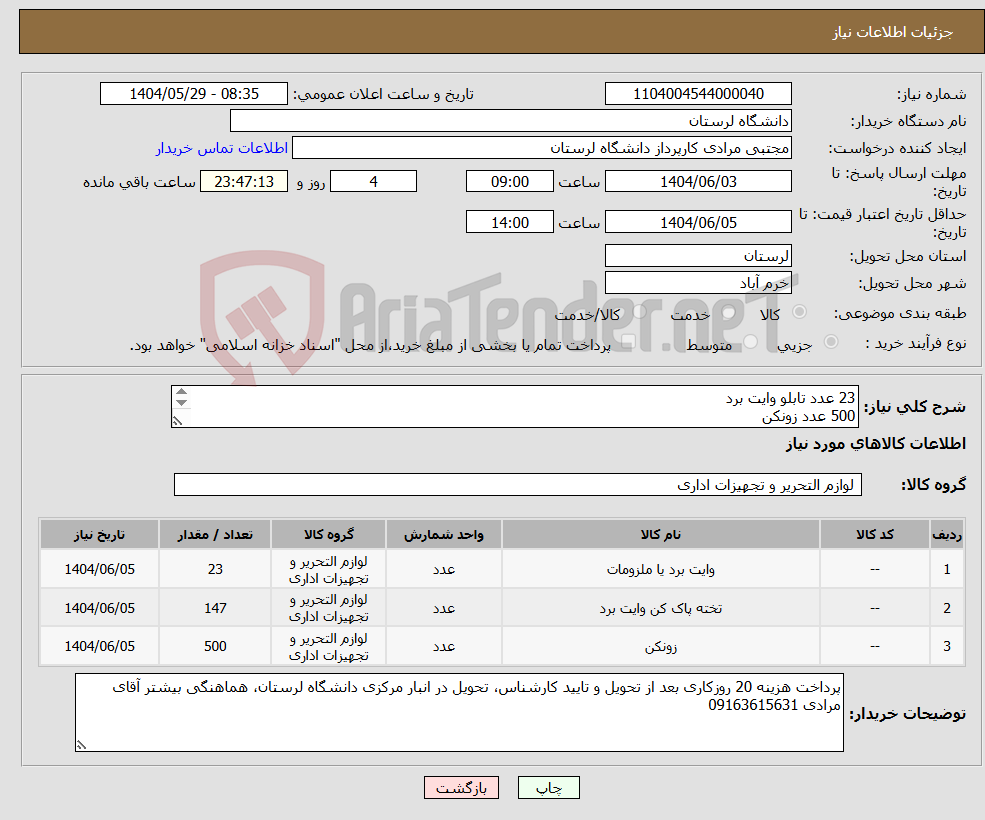Screen dimensions: 985x820
Task: Click item name وایت برد یا ملزومات
Action: [660, 569]
